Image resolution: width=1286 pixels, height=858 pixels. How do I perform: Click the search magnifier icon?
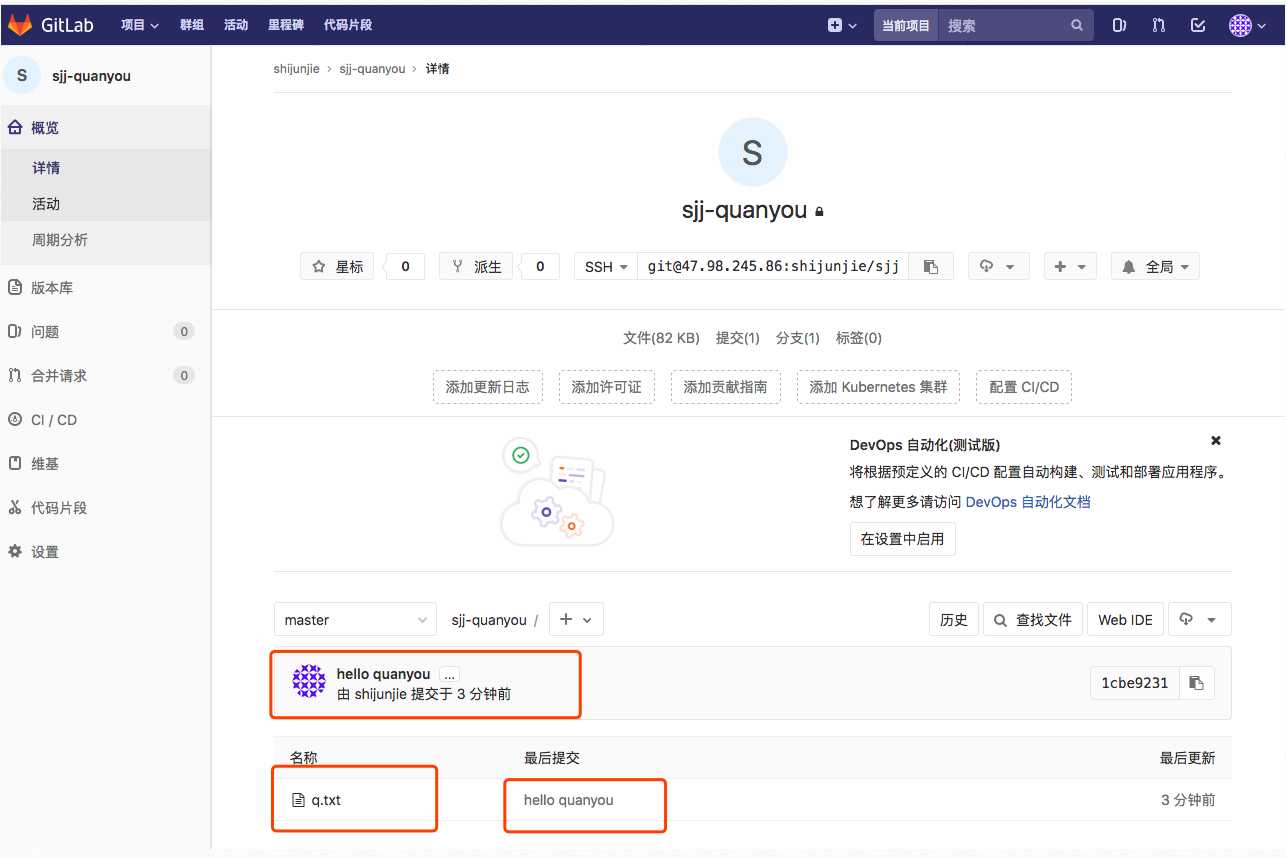1077,26
